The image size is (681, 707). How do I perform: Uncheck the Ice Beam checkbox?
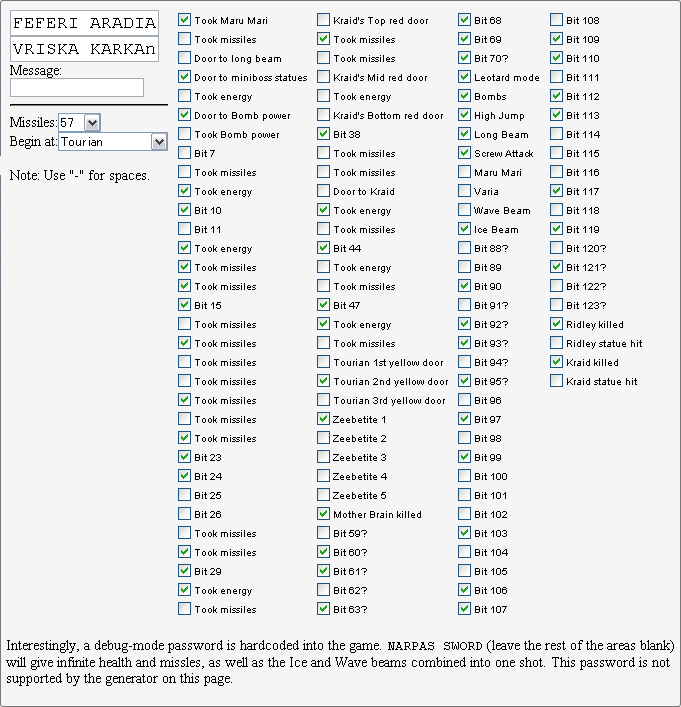tap(465, 229)
